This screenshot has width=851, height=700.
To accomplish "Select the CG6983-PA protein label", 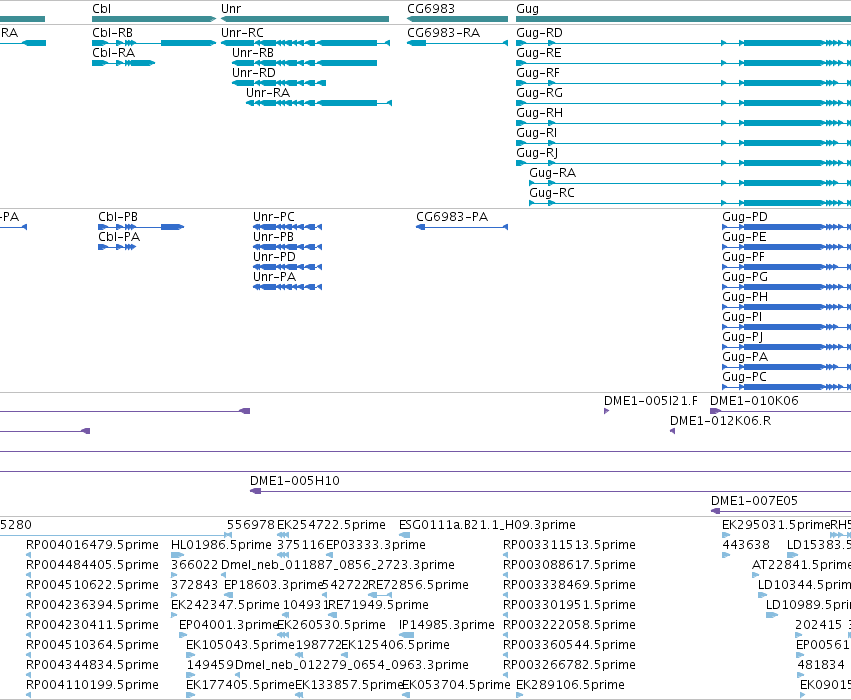I will [x=452, y=217].
